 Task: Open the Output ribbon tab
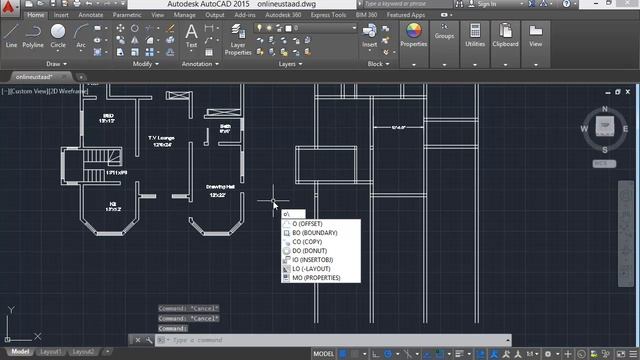[215, 15]
